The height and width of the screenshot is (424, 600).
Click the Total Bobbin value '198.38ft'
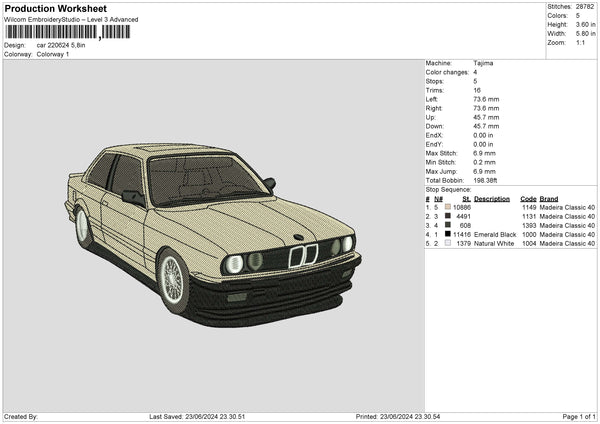click(x=485, y=180)
